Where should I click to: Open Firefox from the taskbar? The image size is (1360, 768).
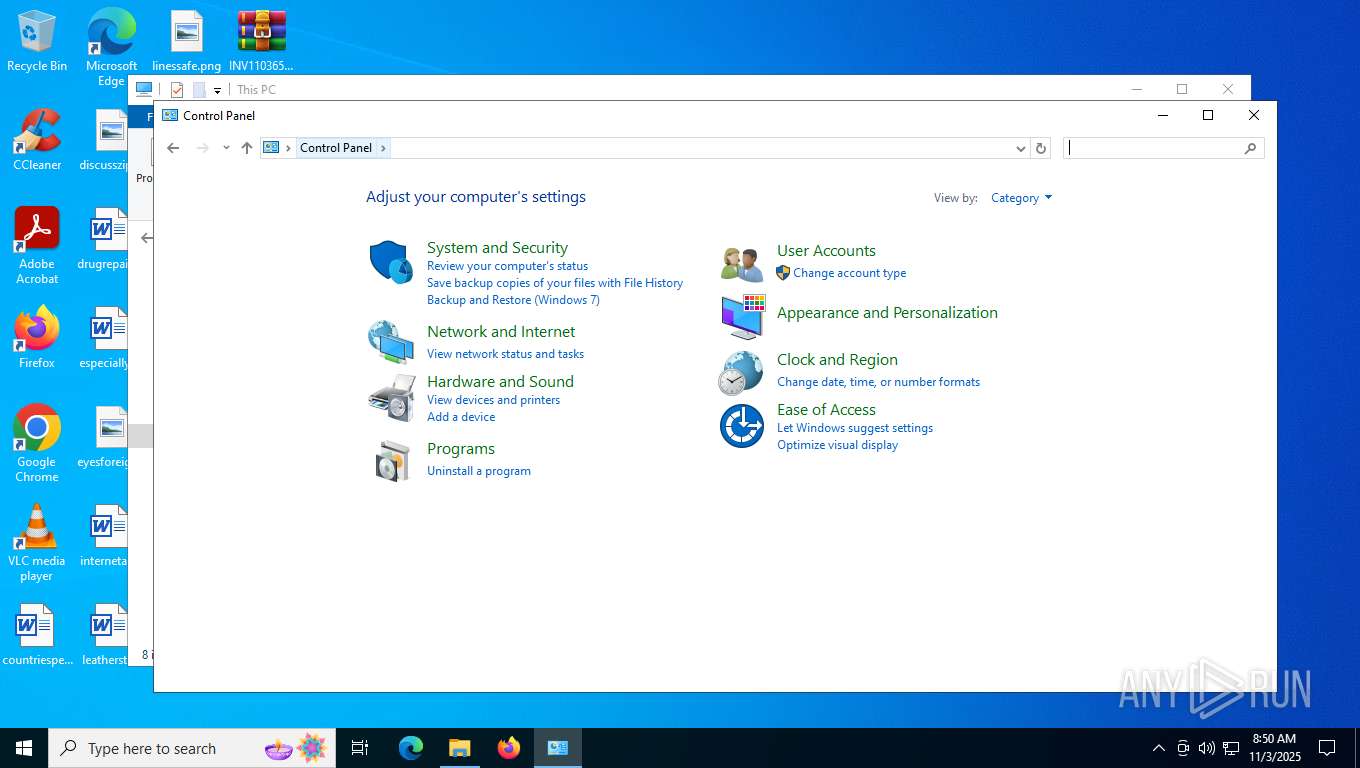point(509,748)
